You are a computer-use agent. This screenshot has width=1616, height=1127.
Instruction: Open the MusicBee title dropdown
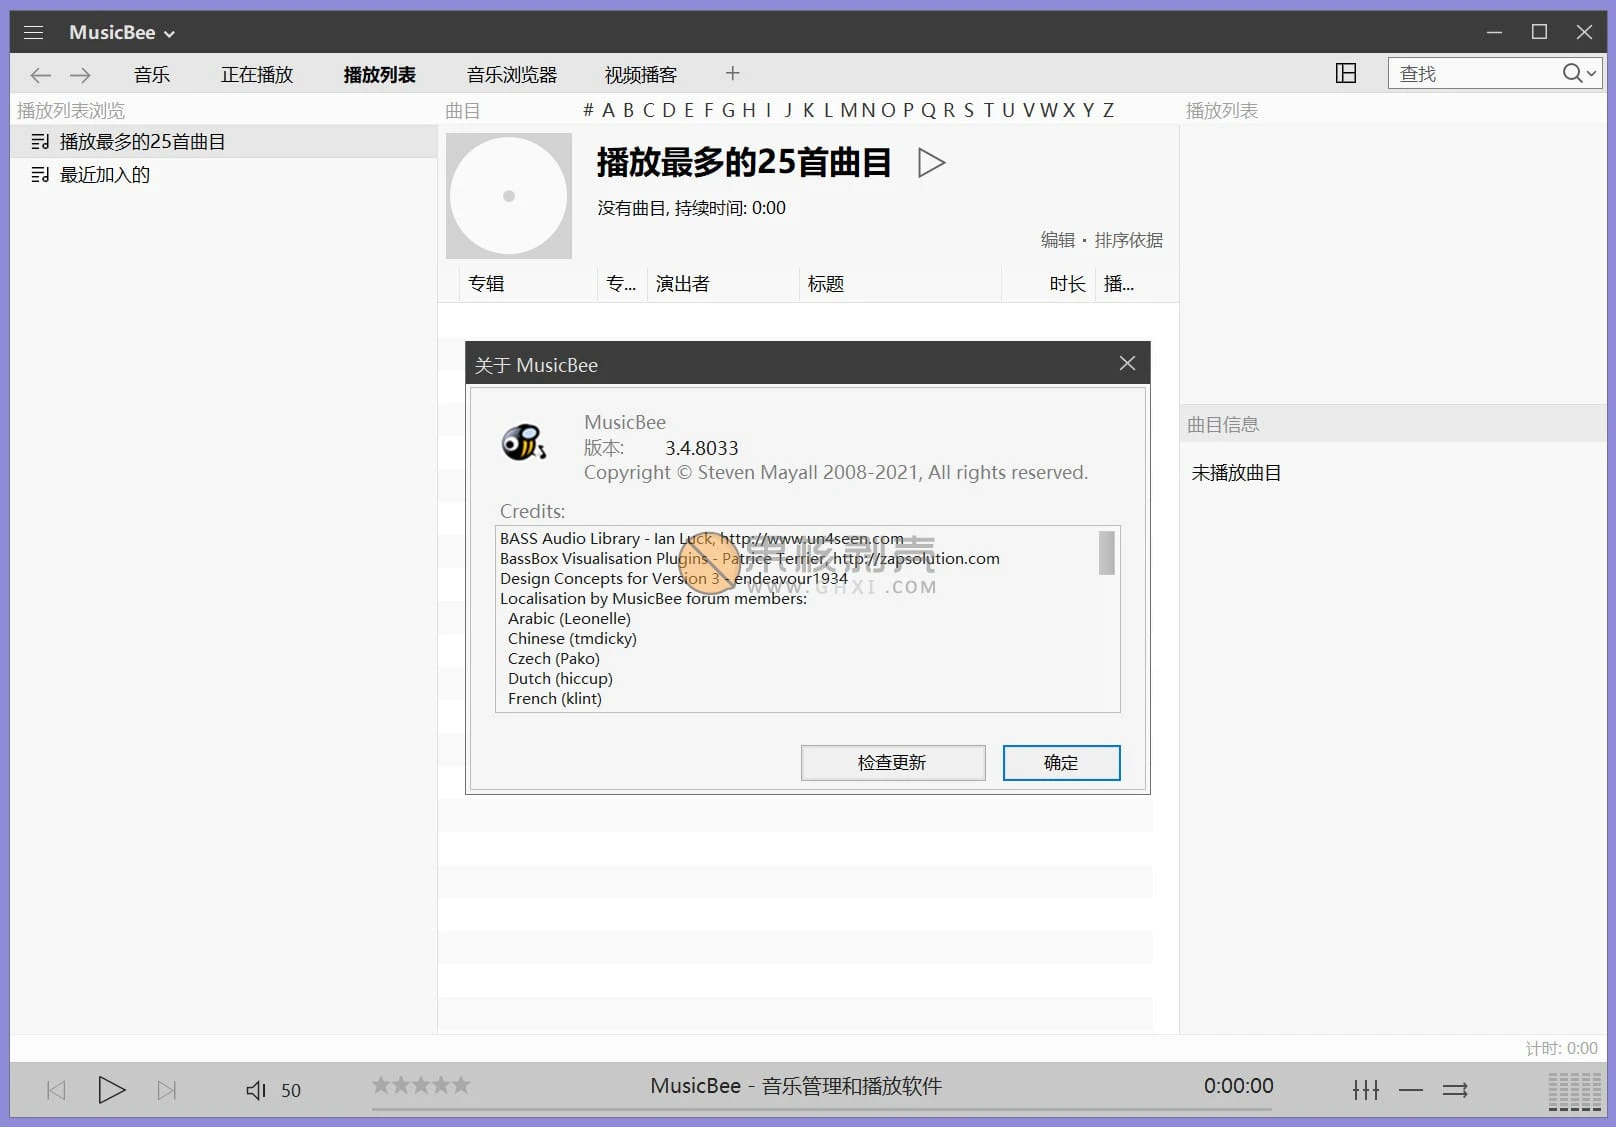click(122, 32)
